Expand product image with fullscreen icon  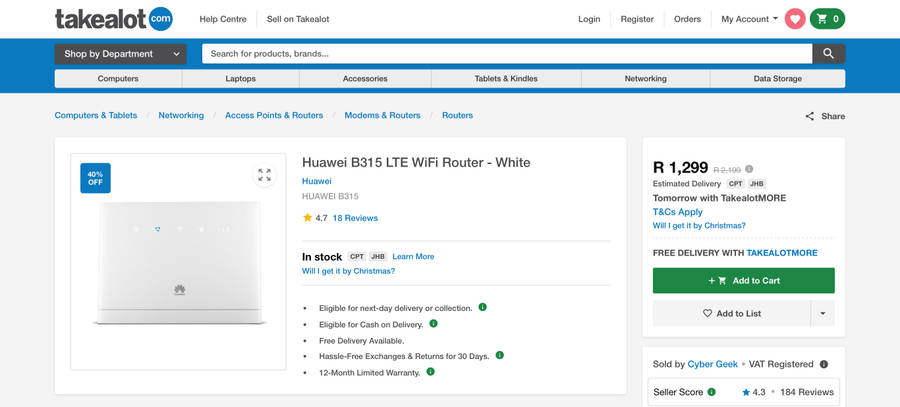tap(264, 176)
